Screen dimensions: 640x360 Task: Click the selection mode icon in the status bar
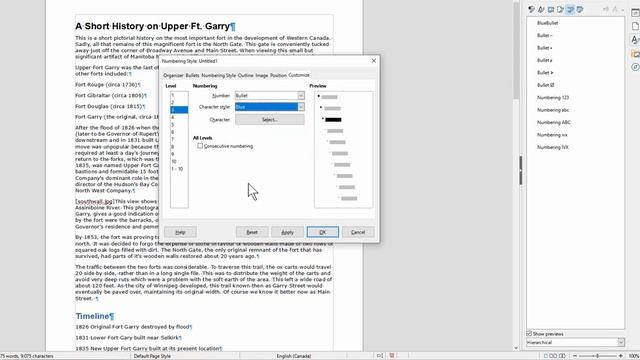click(380, 356)
